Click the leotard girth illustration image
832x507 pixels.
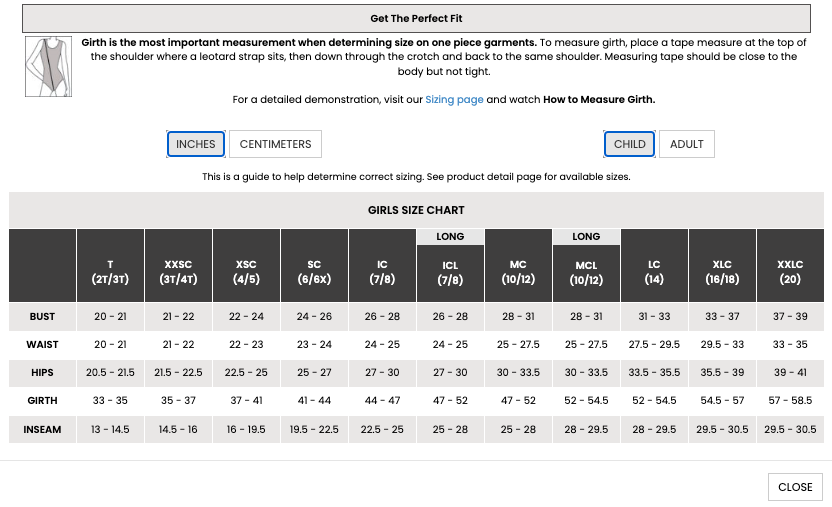pyautogui.click(x=49, y=67)
